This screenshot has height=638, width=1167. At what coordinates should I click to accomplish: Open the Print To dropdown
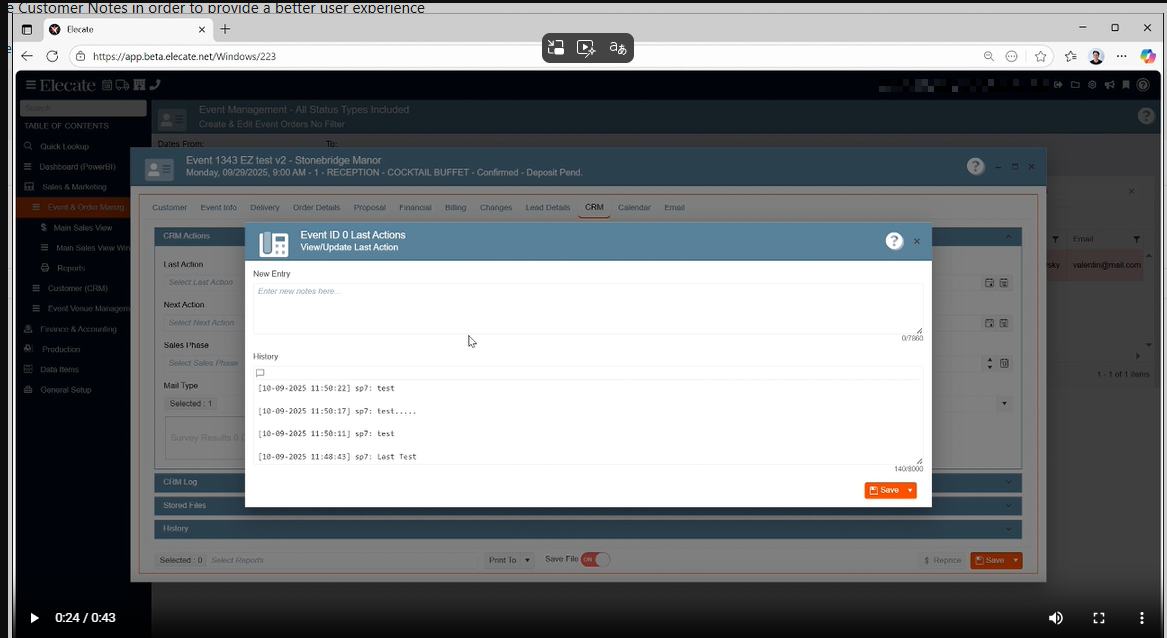point(510,560)
